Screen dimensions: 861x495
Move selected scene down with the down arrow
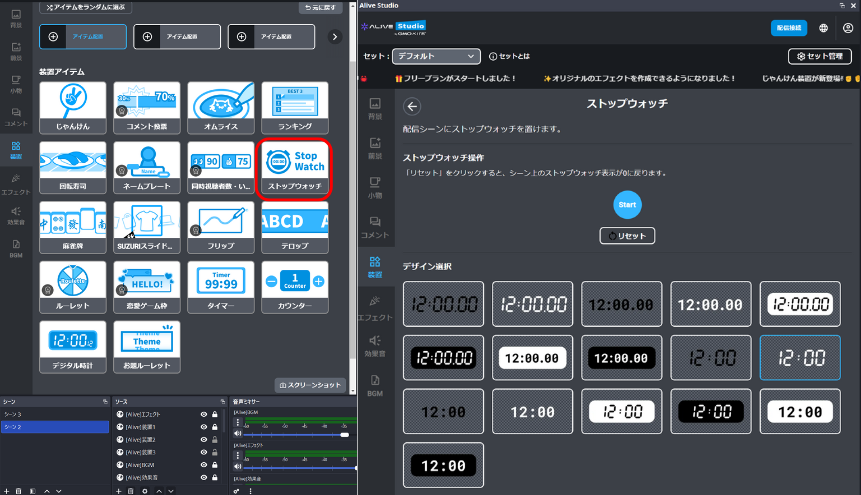click(59, 491)
